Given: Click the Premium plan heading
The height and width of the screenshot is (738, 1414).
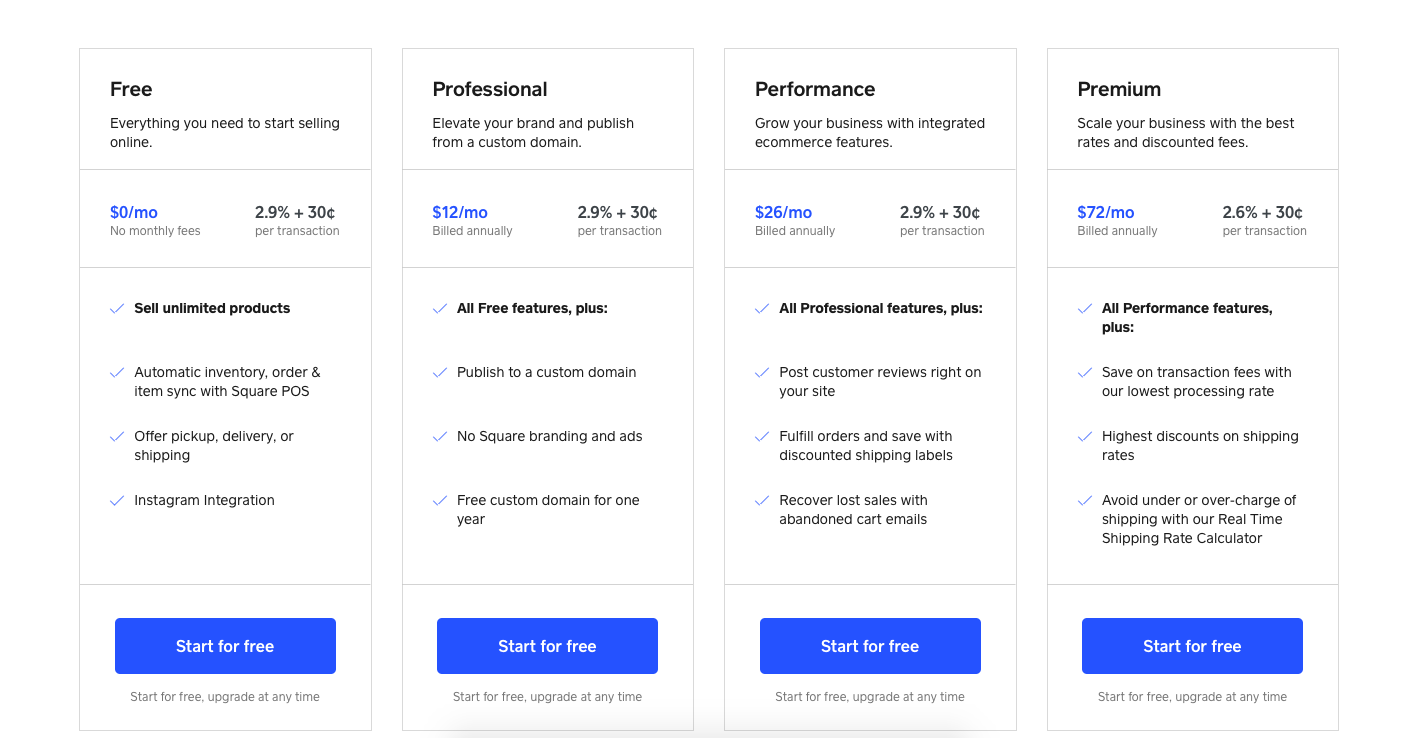Looking at the screenshot, I should tap(1119, 89).
